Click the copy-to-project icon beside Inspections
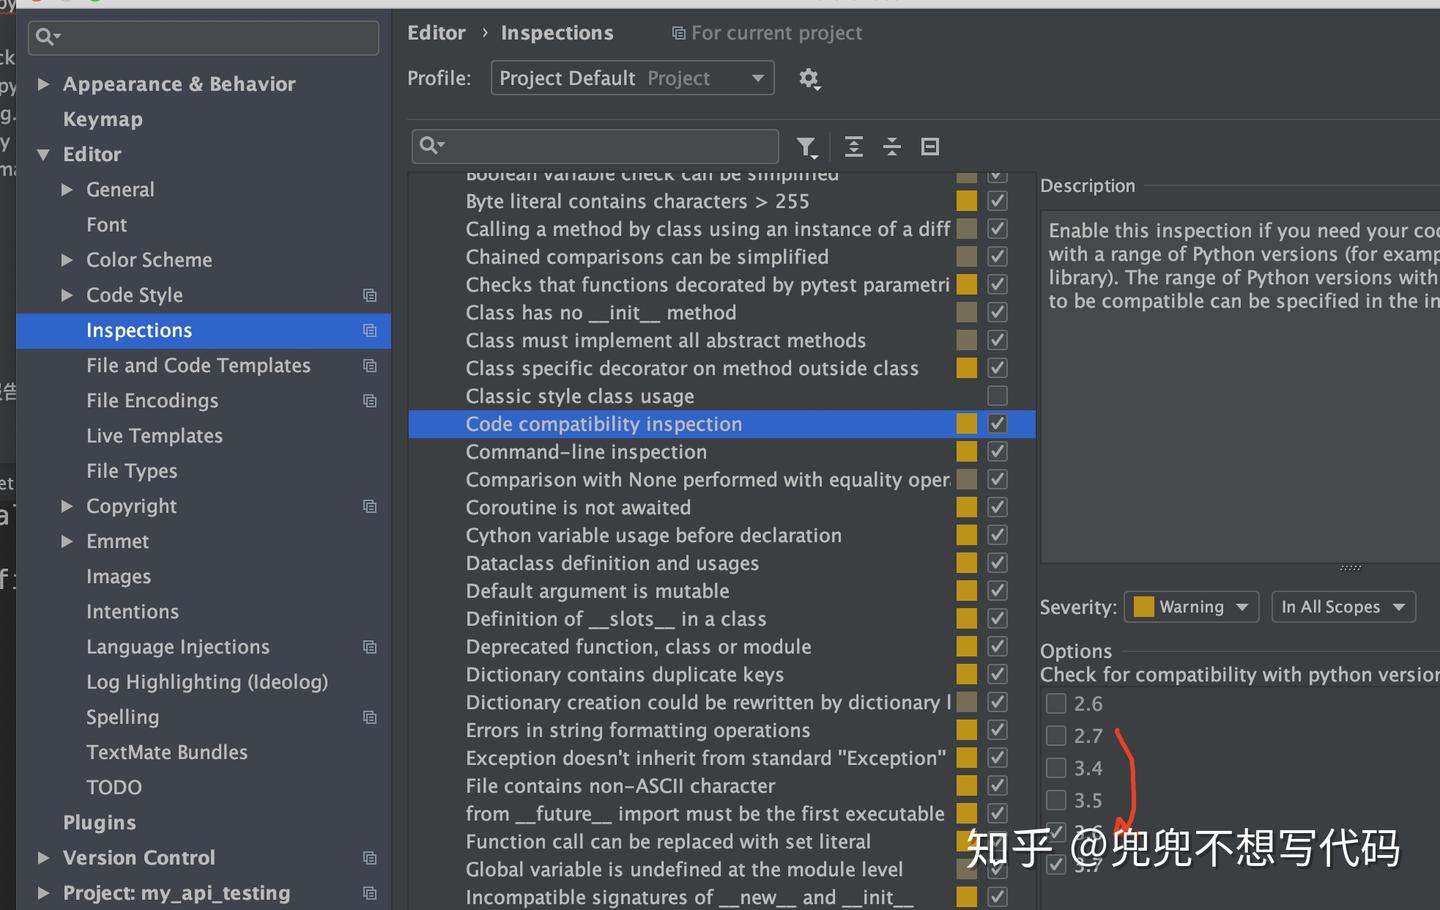 pyautogui.click(x=369, y=330)
